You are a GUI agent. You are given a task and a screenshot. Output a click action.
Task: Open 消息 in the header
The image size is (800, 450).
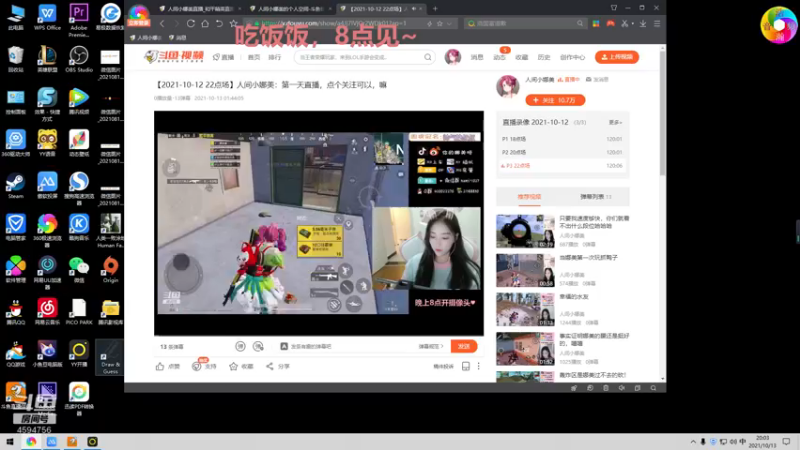pos(477,57)
